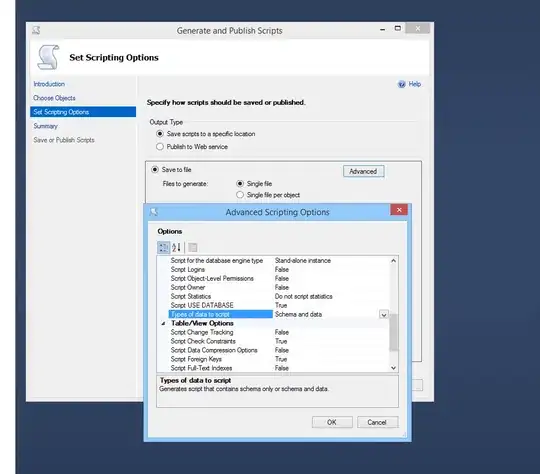Click the Alphabetical sort icon
This screenshot has height=474, width=540.
coord(176,247)
